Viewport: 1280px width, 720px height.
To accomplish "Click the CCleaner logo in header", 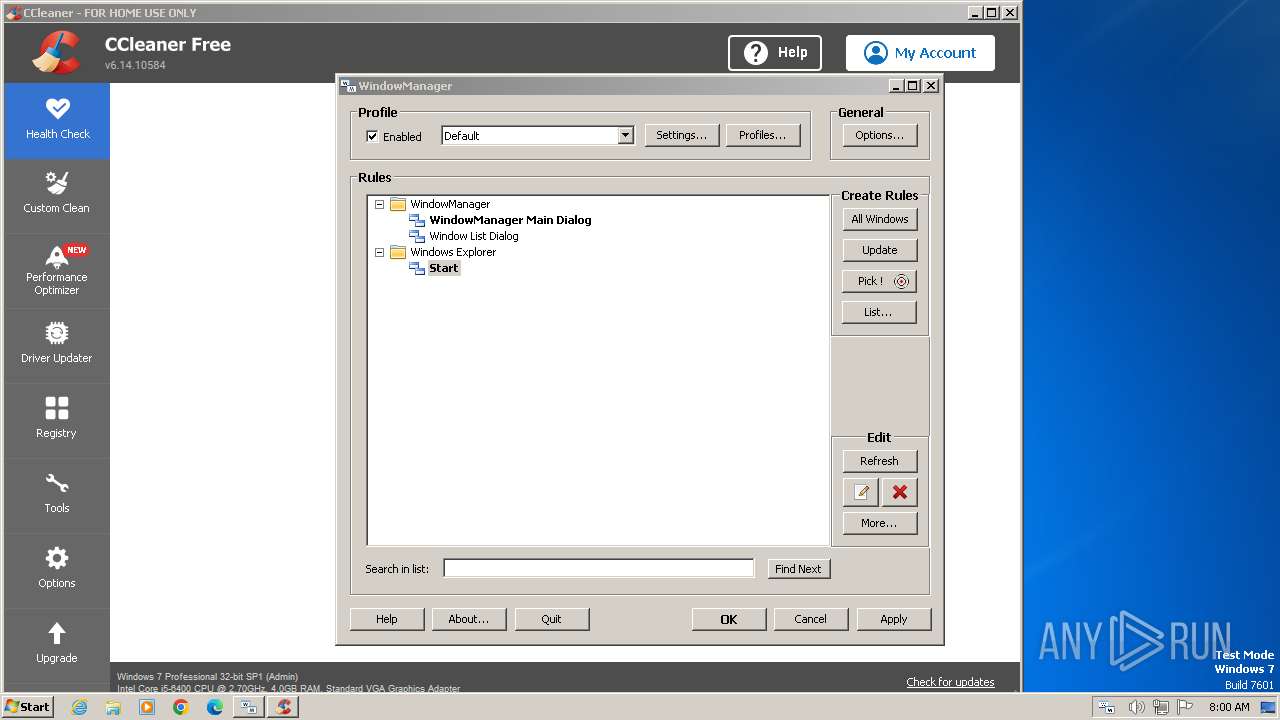I will (56, 53).
